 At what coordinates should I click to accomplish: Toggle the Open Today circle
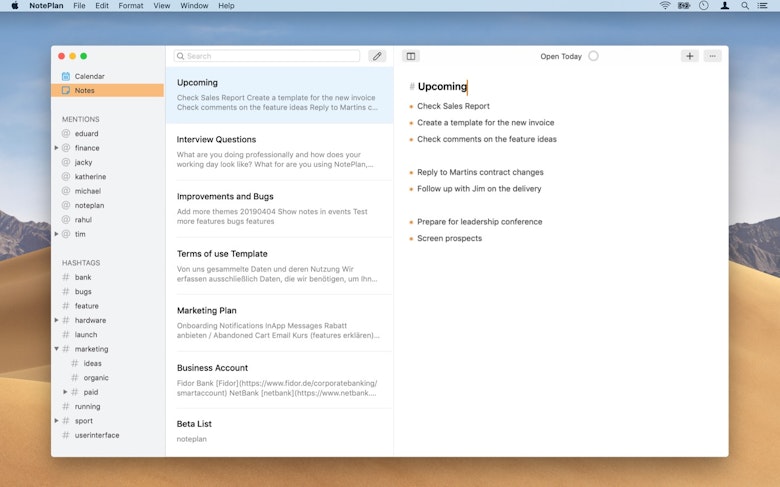[593, 56]
